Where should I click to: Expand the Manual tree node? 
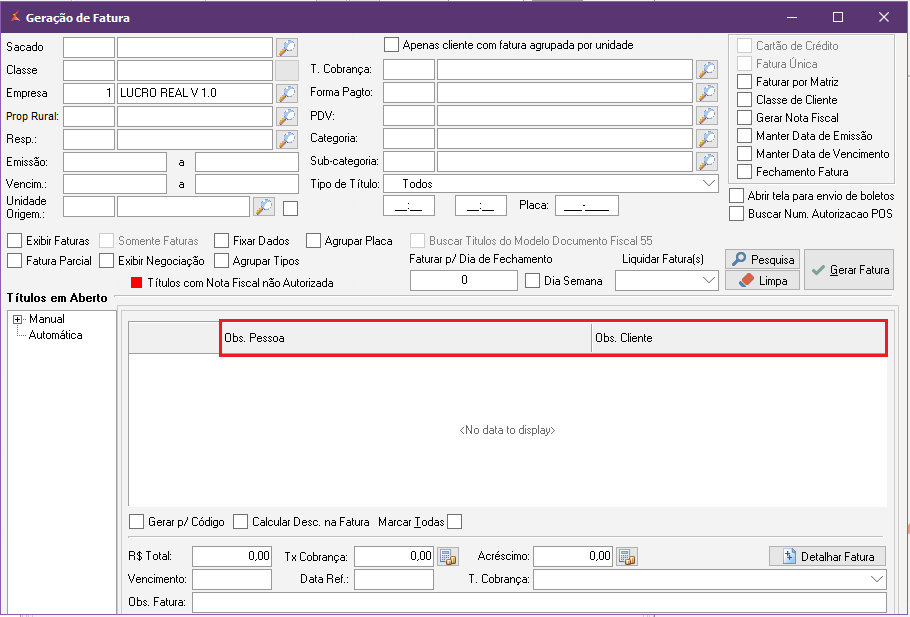(x=18, y=319)
